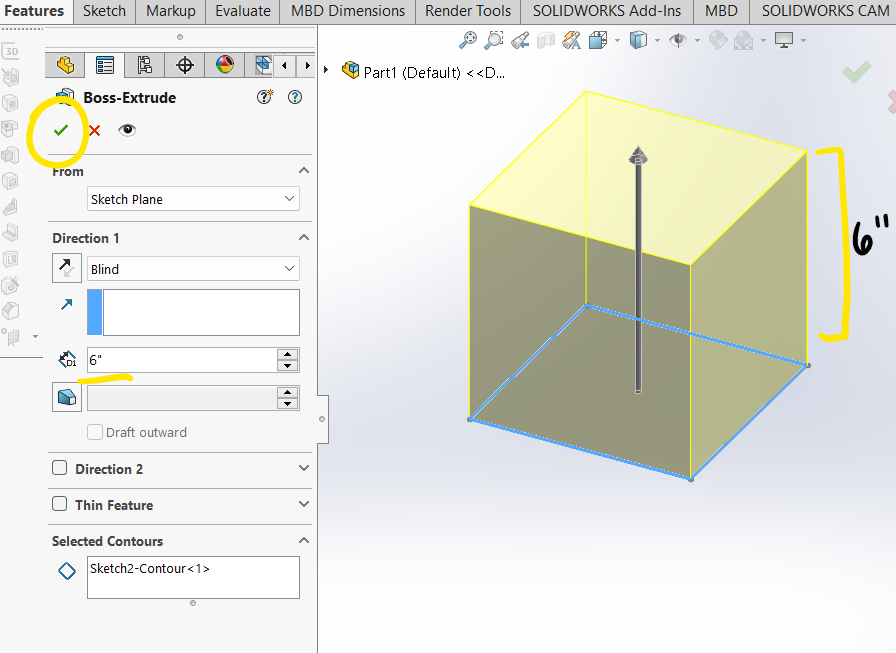Screen dimensions: 896x653
Task: Open Hide/Show Items dropdown arrow
Action: [697, 41]
